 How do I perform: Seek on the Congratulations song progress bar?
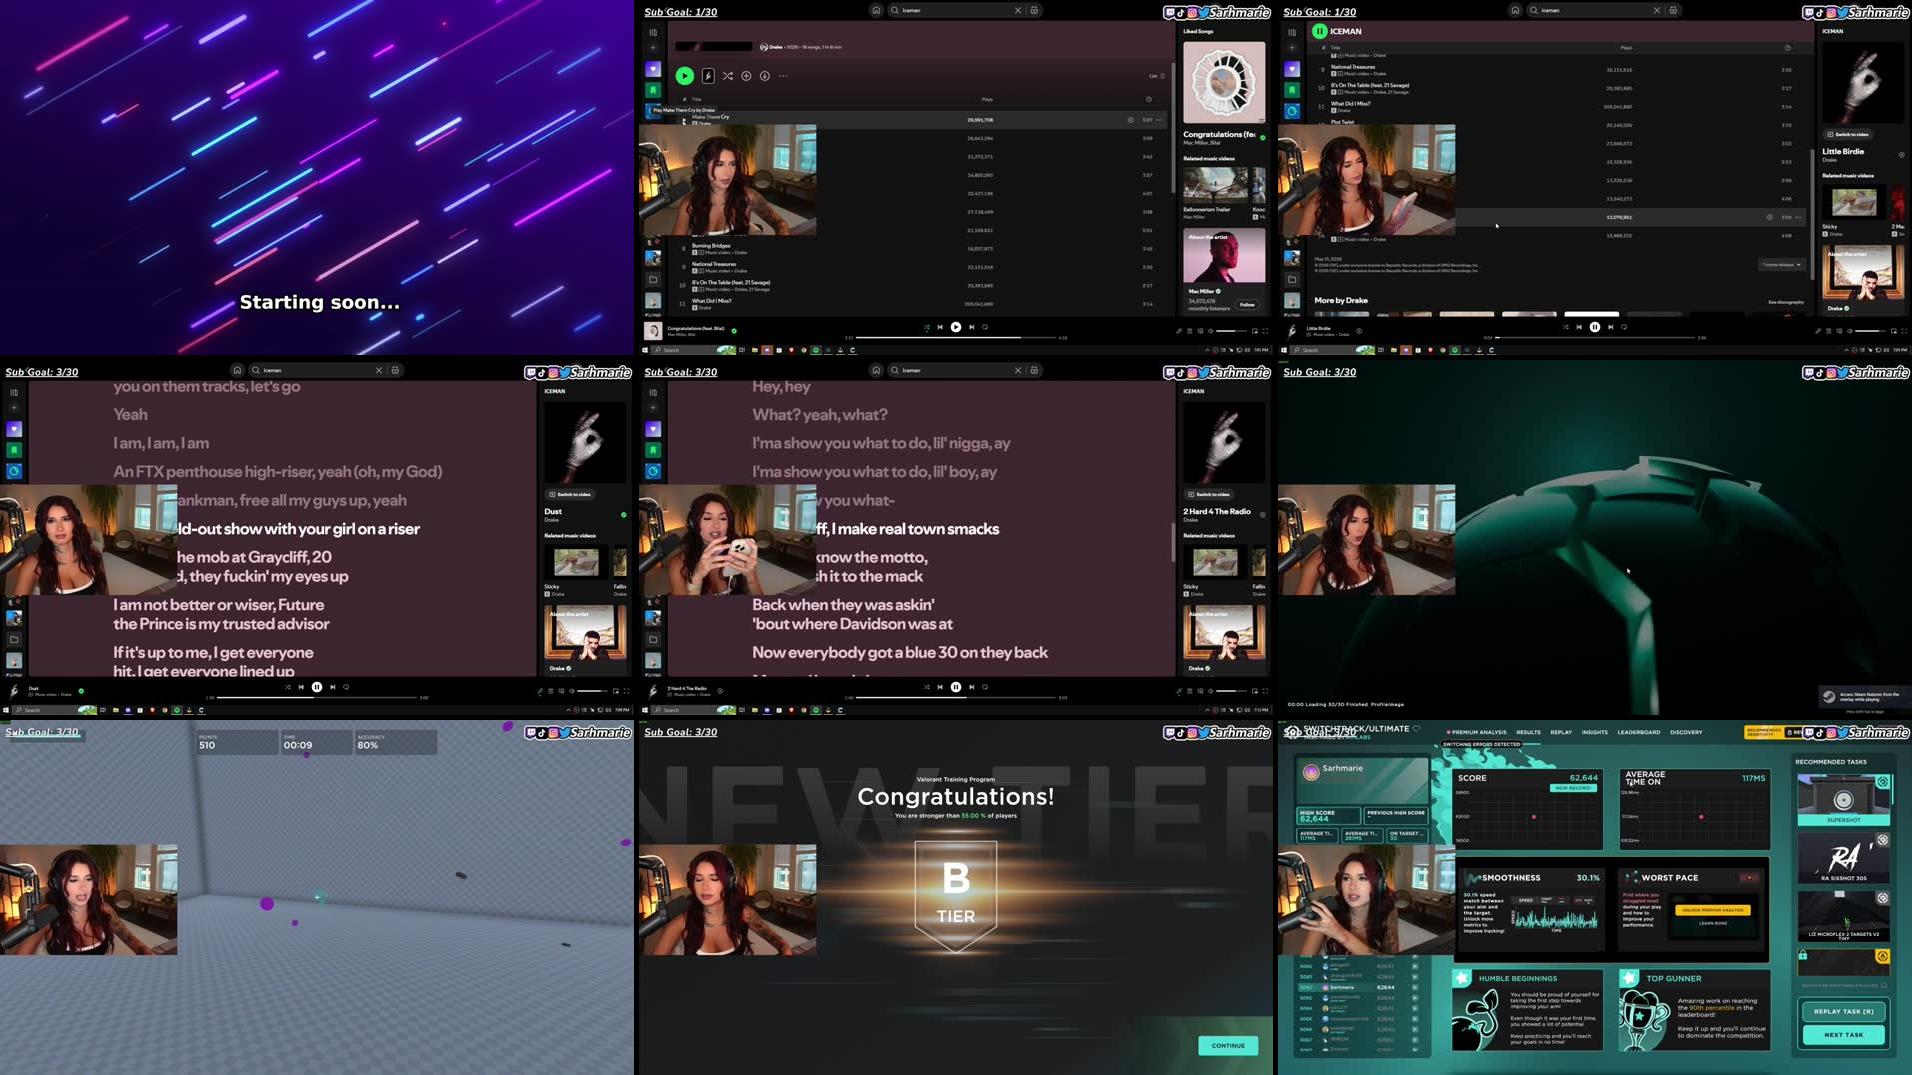point(955,338)
